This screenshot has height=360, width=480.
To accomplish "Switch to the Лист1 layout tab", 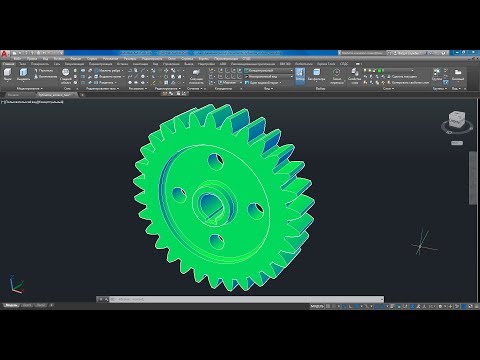I will click(27, 306).
